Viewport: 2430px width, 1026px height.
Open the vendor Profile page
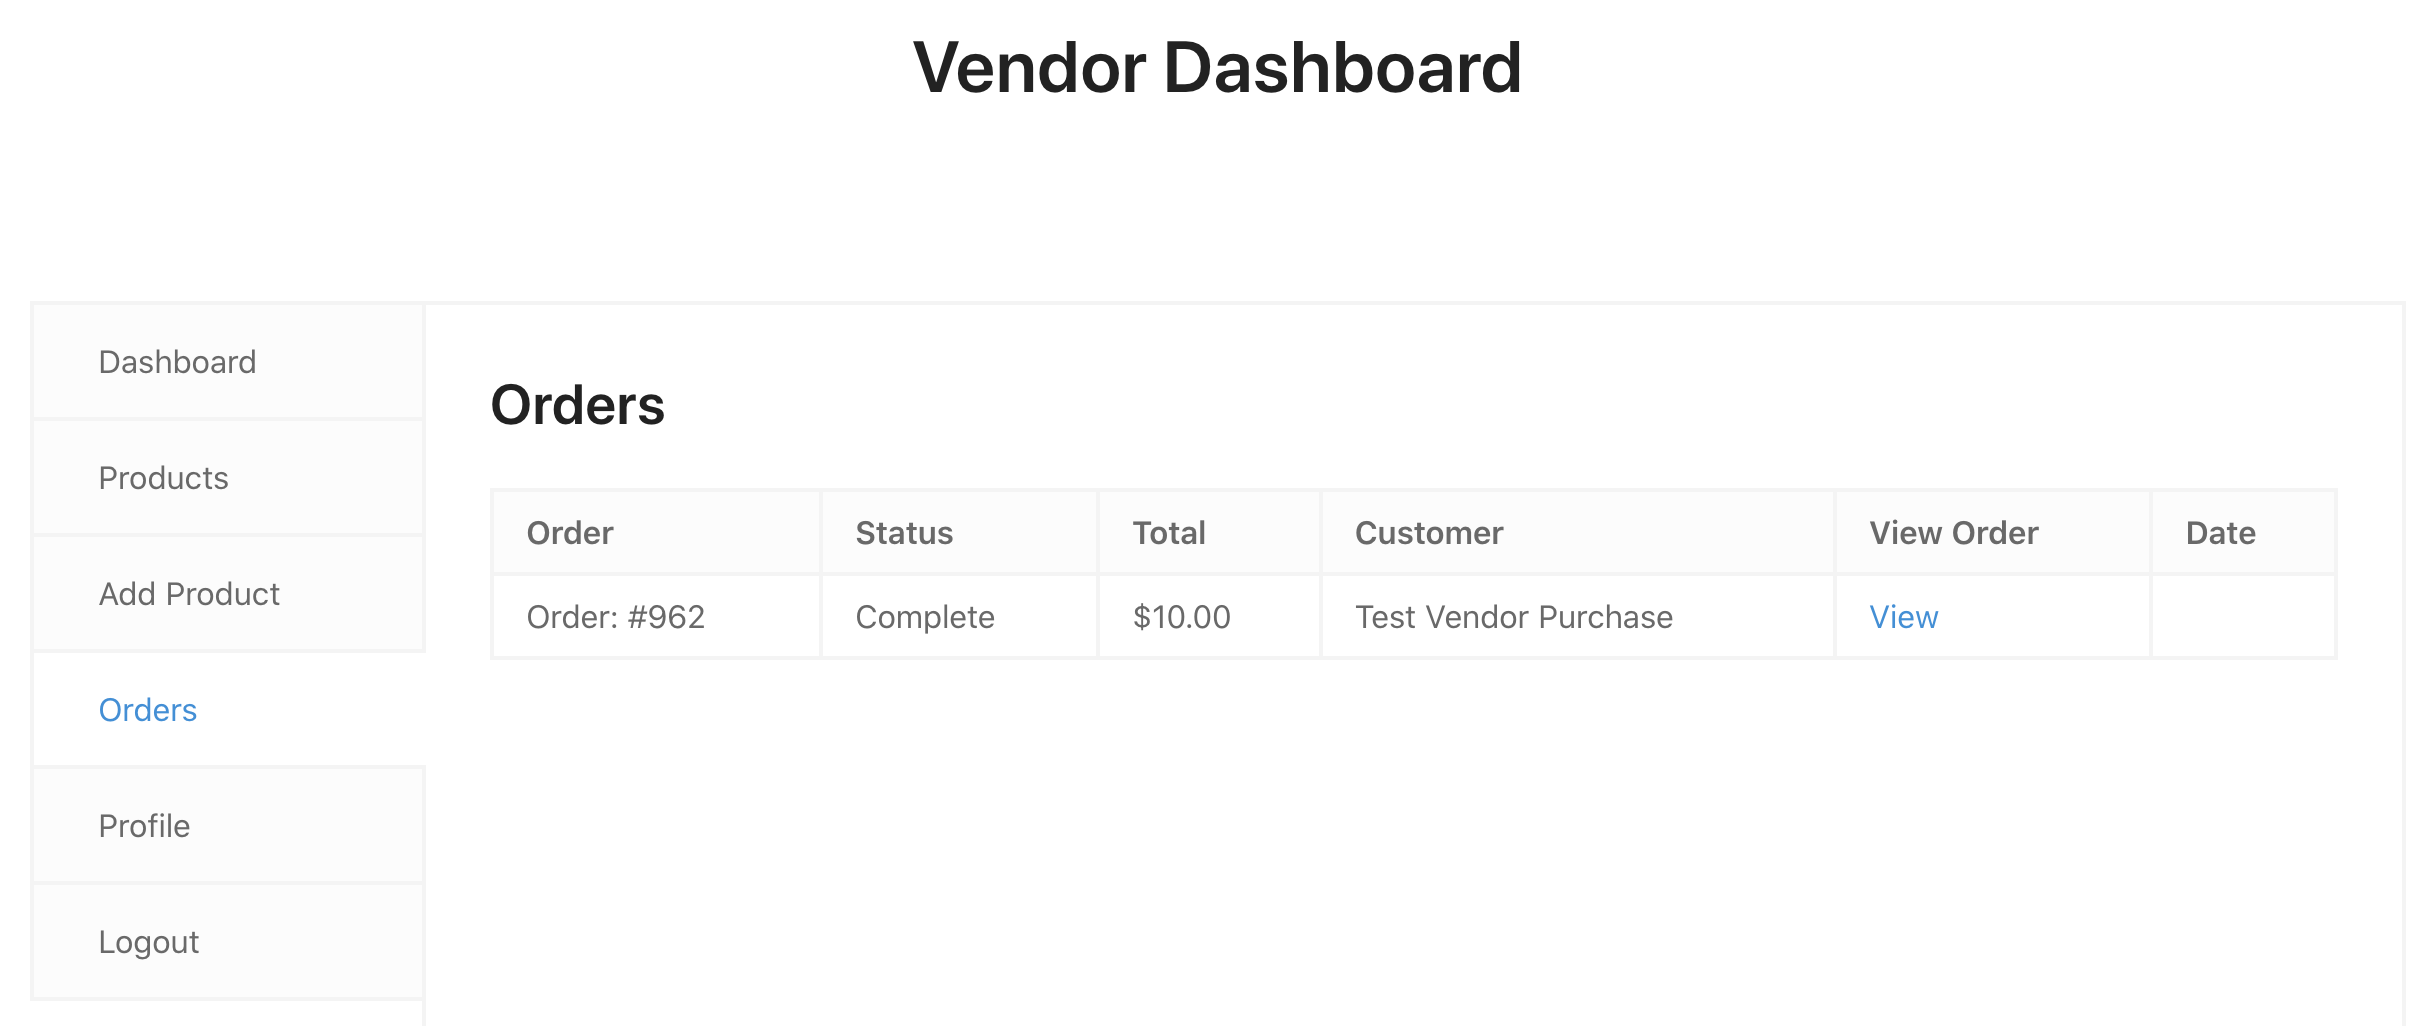(x=144, y=826)
